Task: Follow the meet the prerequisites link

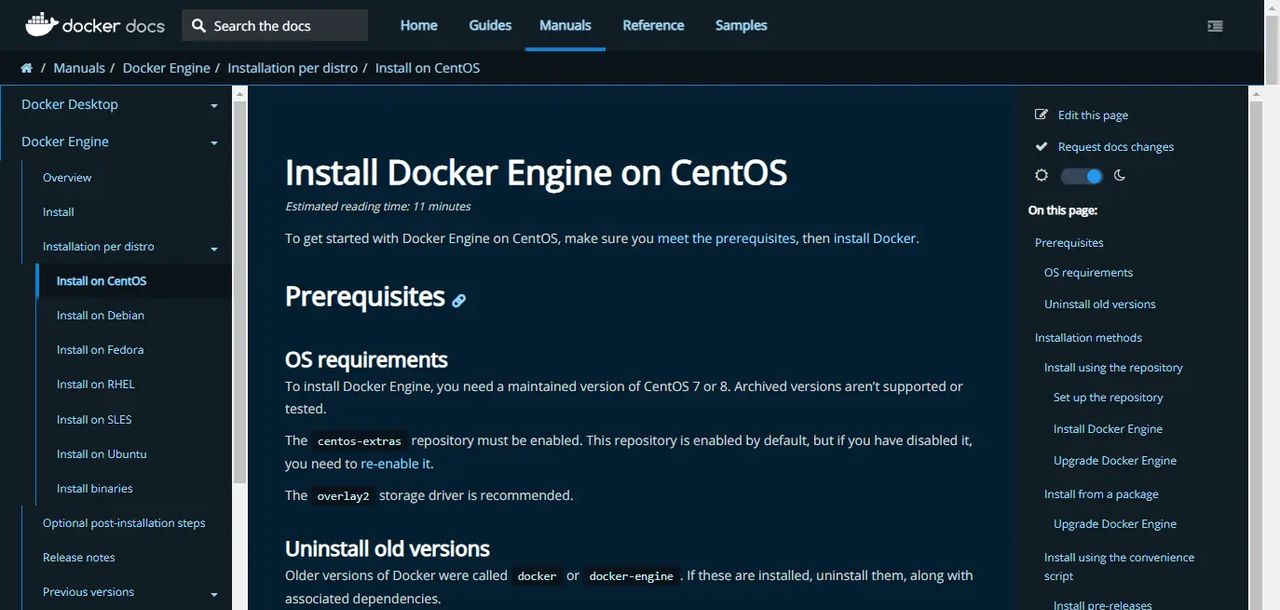Action: [726, 238]
